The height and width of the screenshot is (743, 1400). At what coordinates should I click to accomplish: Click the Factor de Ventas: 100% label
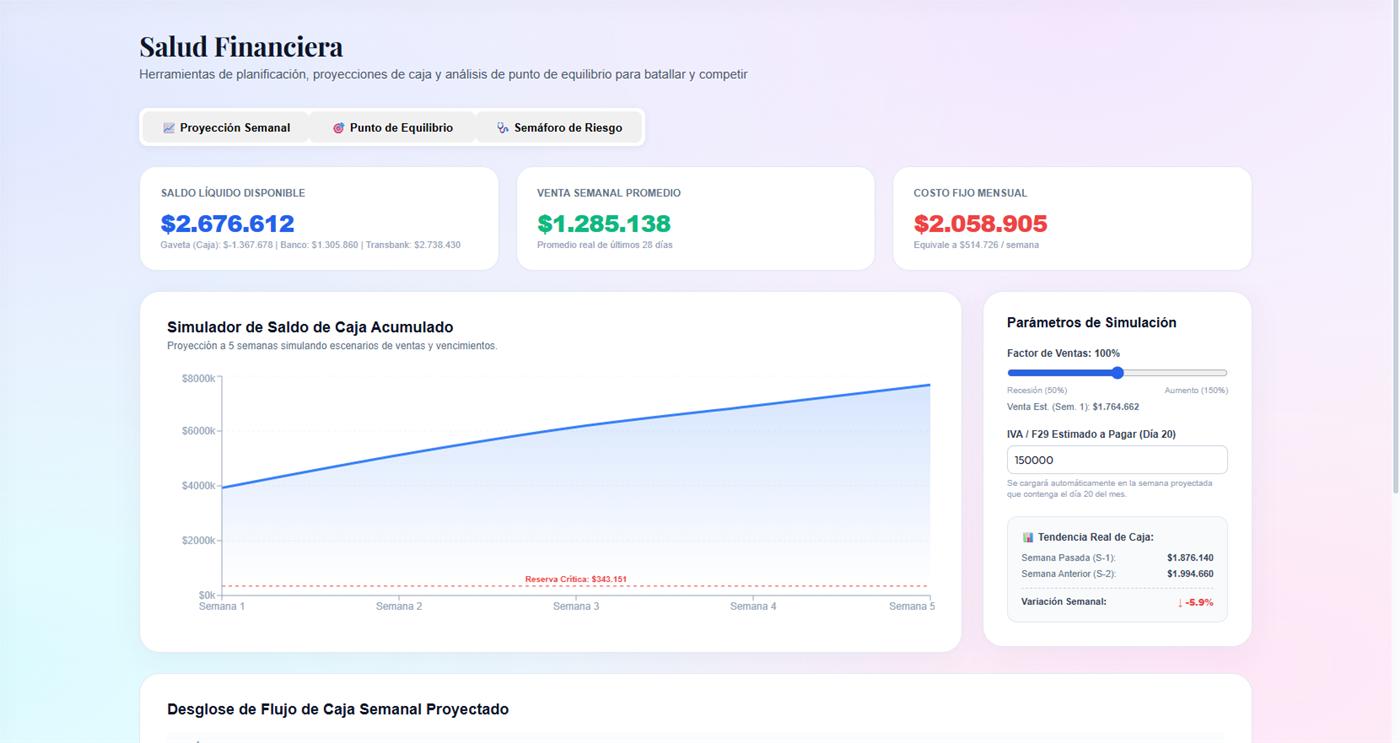pyautogui.click(x=1063, y=353)
